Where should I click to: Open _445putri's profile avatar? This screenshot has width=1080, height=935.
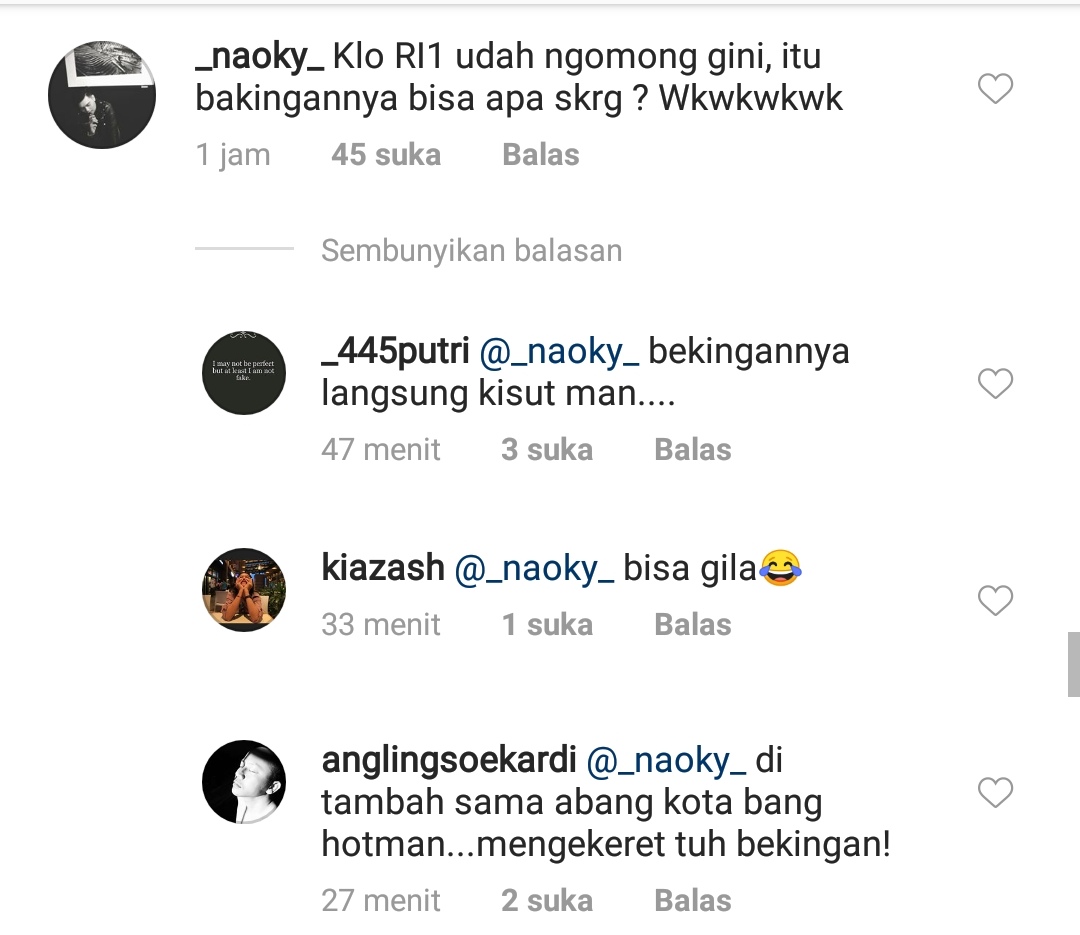244,373
